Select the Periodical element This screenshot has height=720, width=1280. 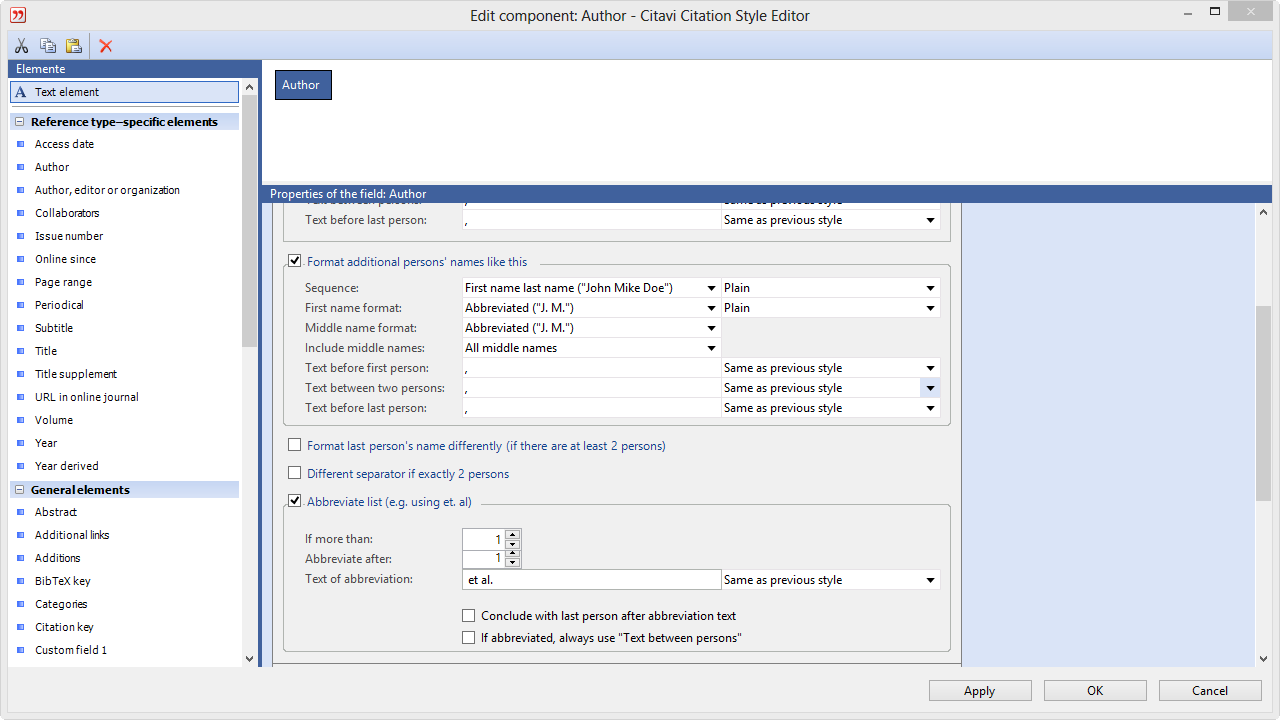59,305
